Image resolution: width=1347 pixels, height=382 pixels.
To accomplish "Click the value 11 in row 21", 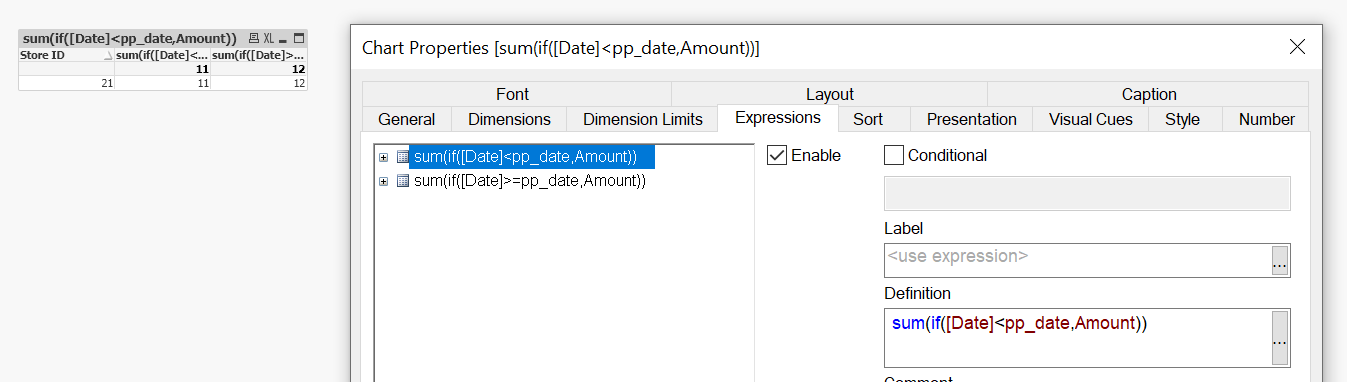I will [x=162, y=84].
